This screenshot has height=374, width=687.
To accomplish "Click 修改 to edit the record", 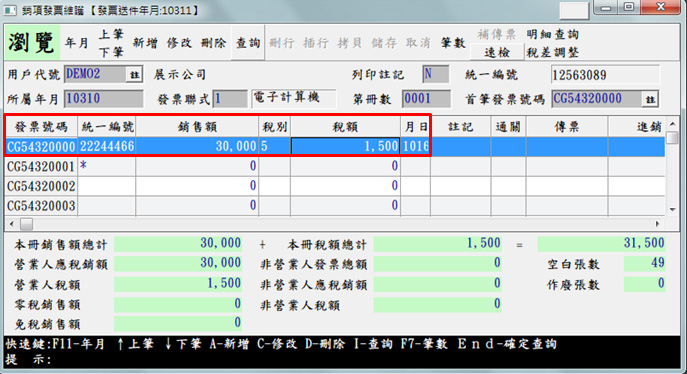I will coord(179,43).
